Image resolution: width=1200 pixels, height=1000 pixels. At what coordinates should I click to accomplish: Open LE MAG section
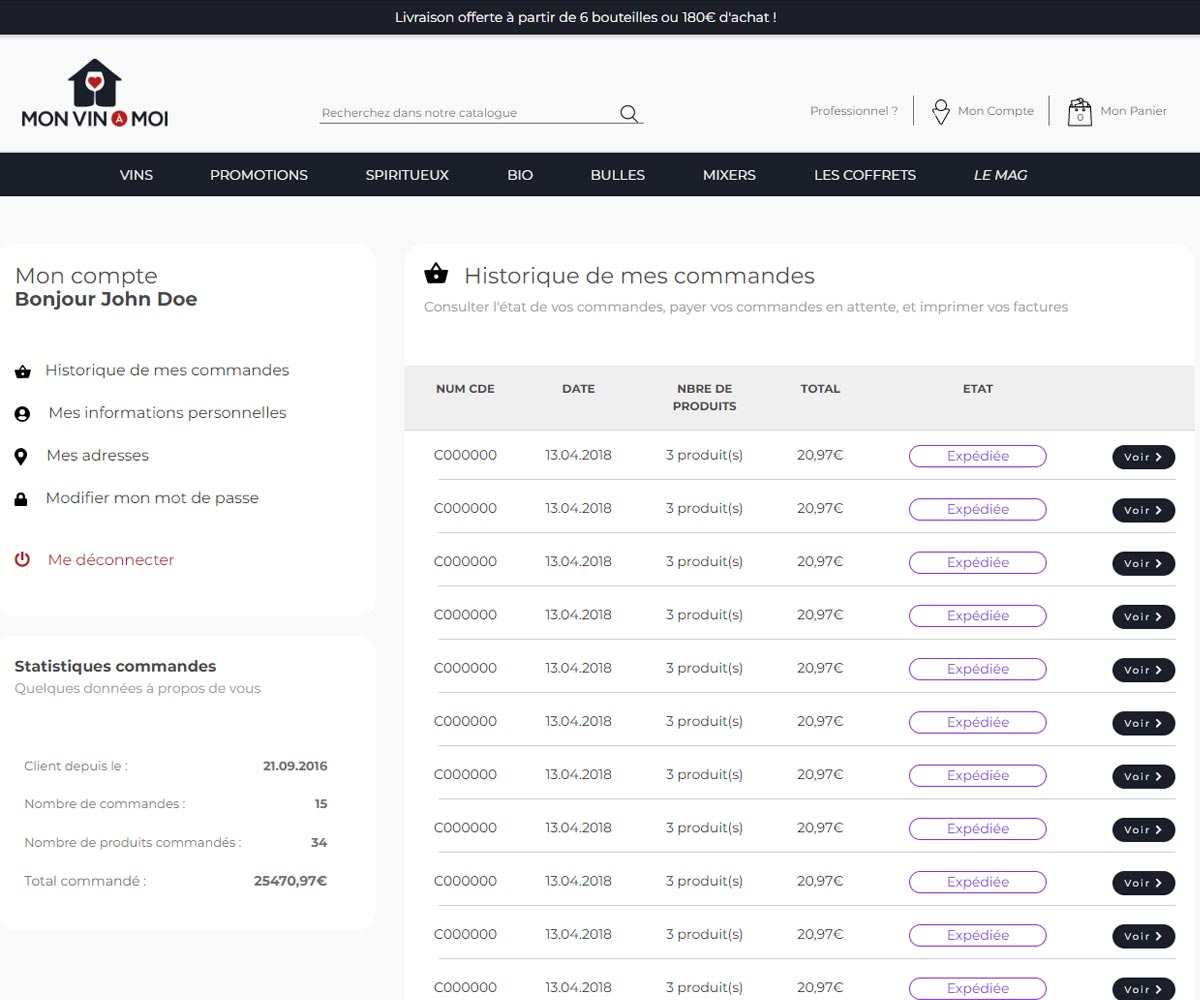coord(1000,175)
